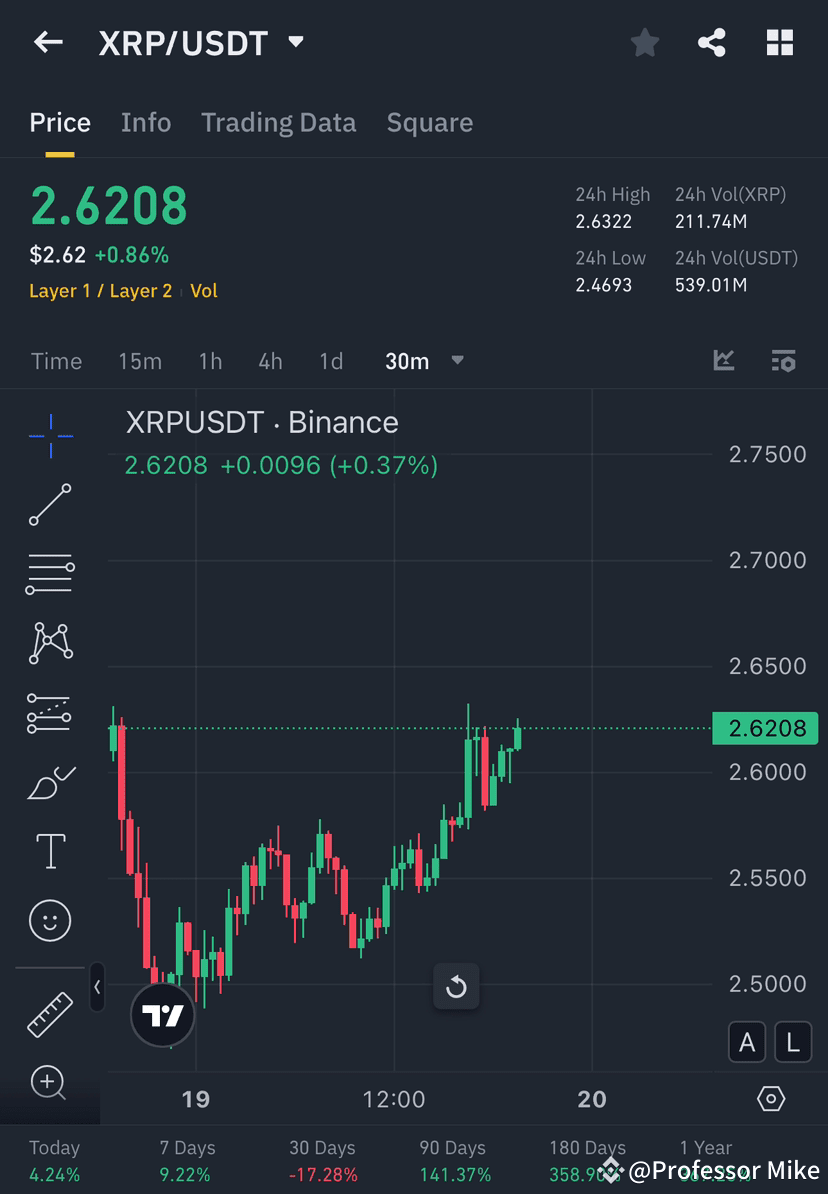Select the ruler measurement tool
The height and width of the screenshot is (1194, 828).
[x=50, y=1013]
